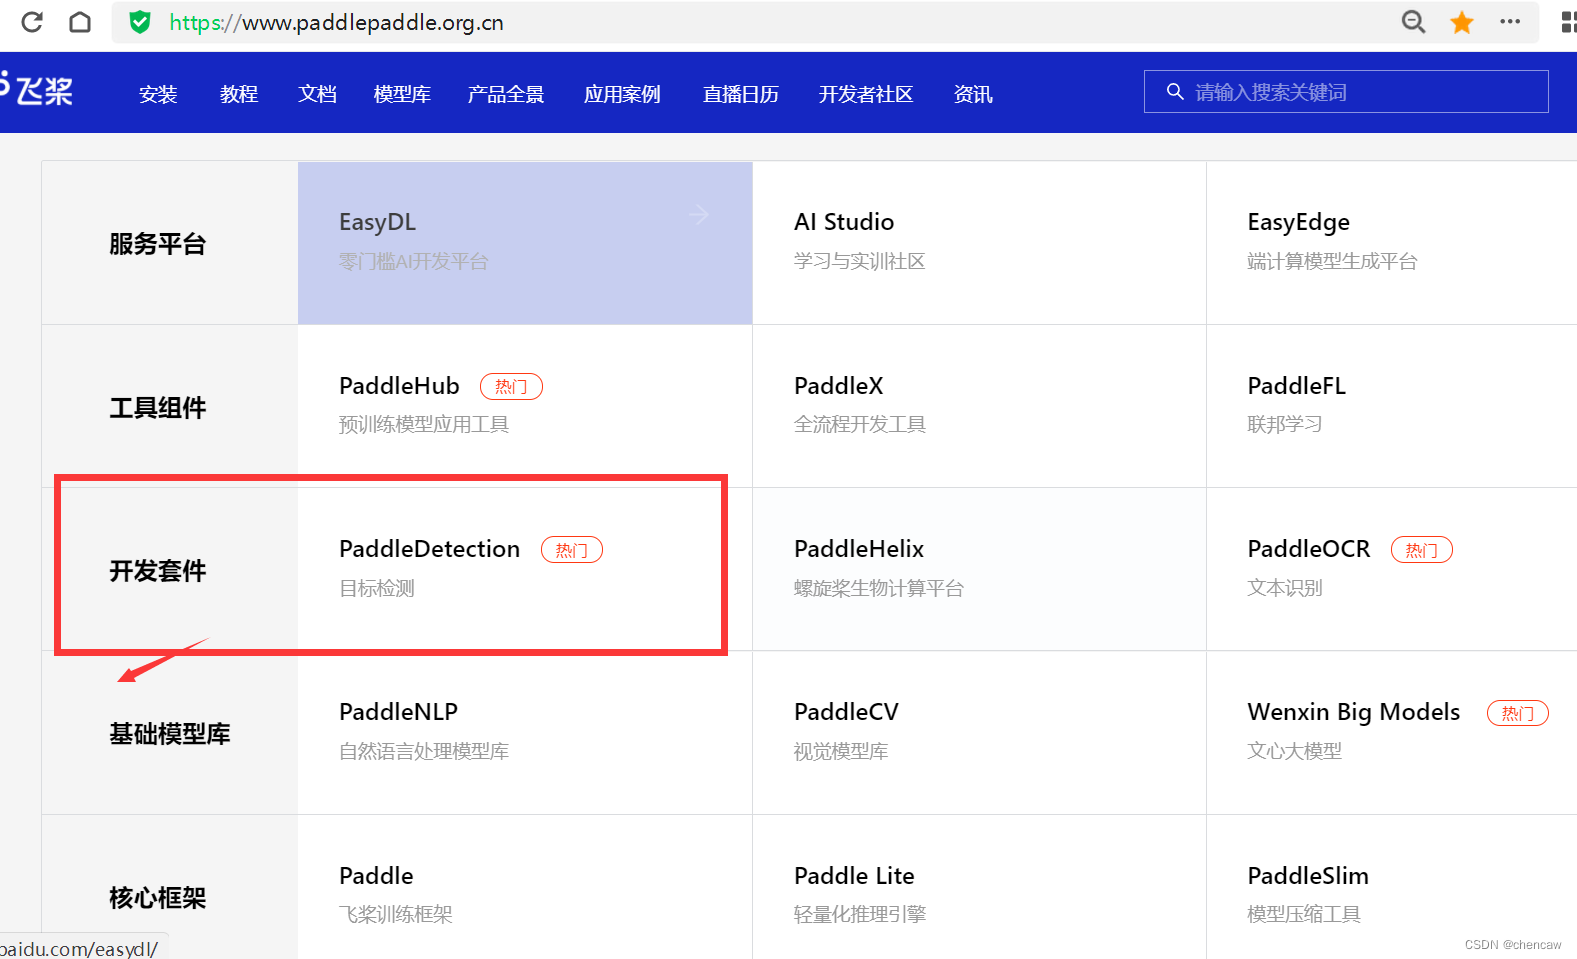Image resolution: width=1577 pixels, height=959 pixels.
Task: Click the 全流程开发工具 description
Action: pyautogui.click(x=859, y=425)
